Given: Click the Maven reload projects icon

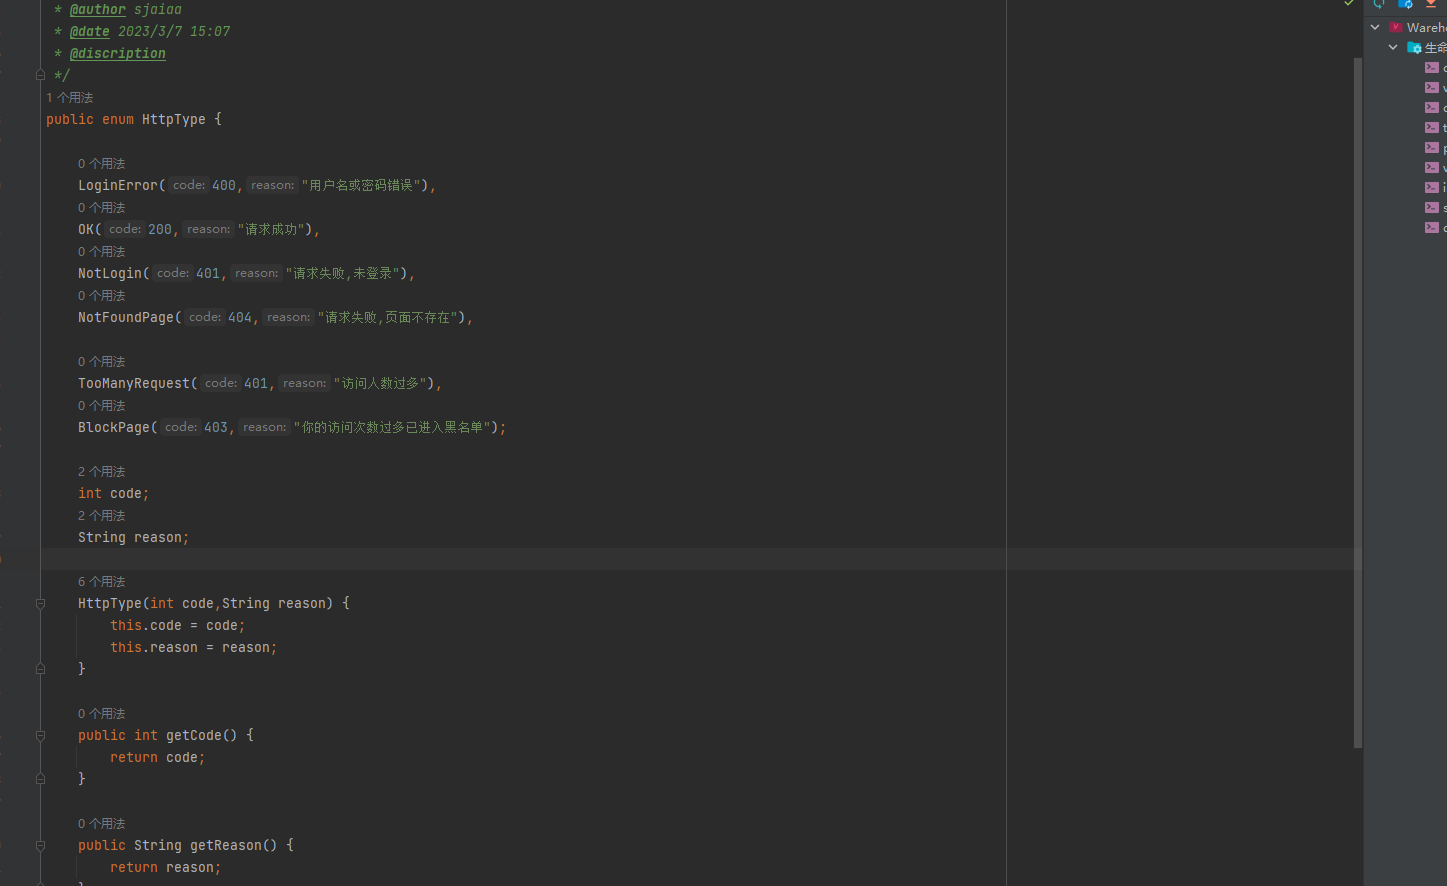Looking at the screenshot, I should (1379, 4).
